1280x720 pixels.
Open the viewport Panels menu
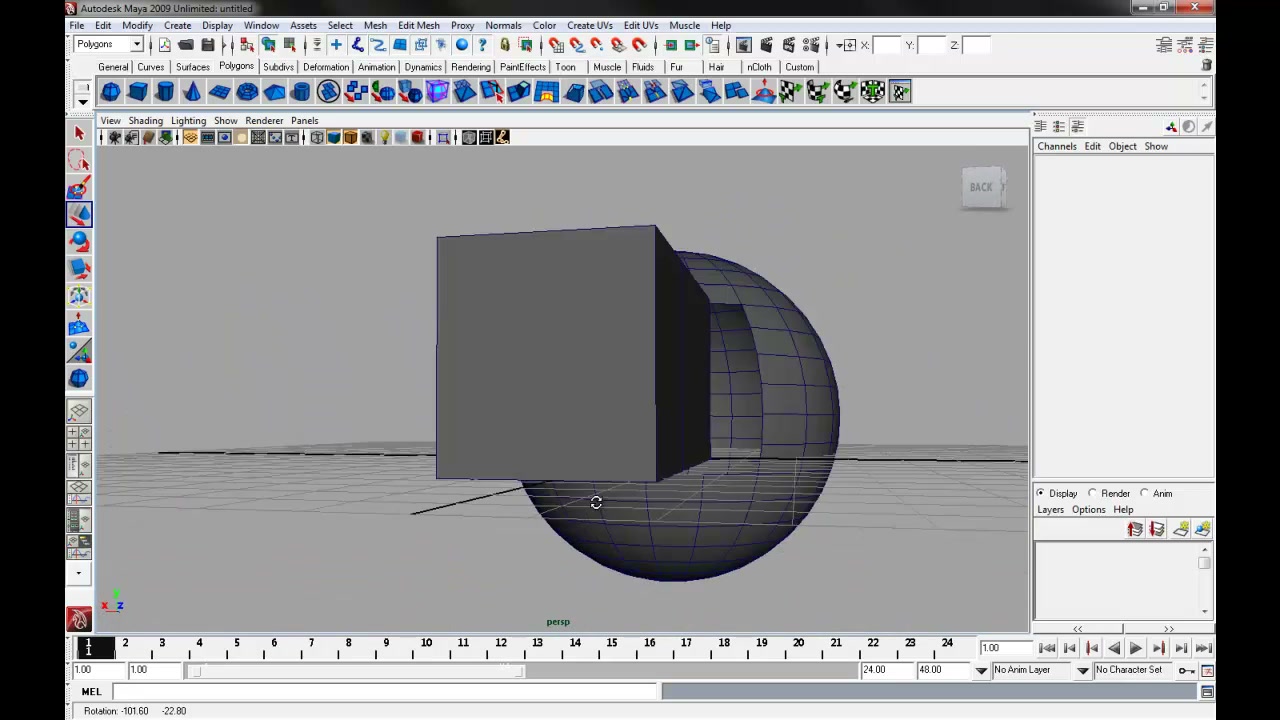click(x=304, y=120)
